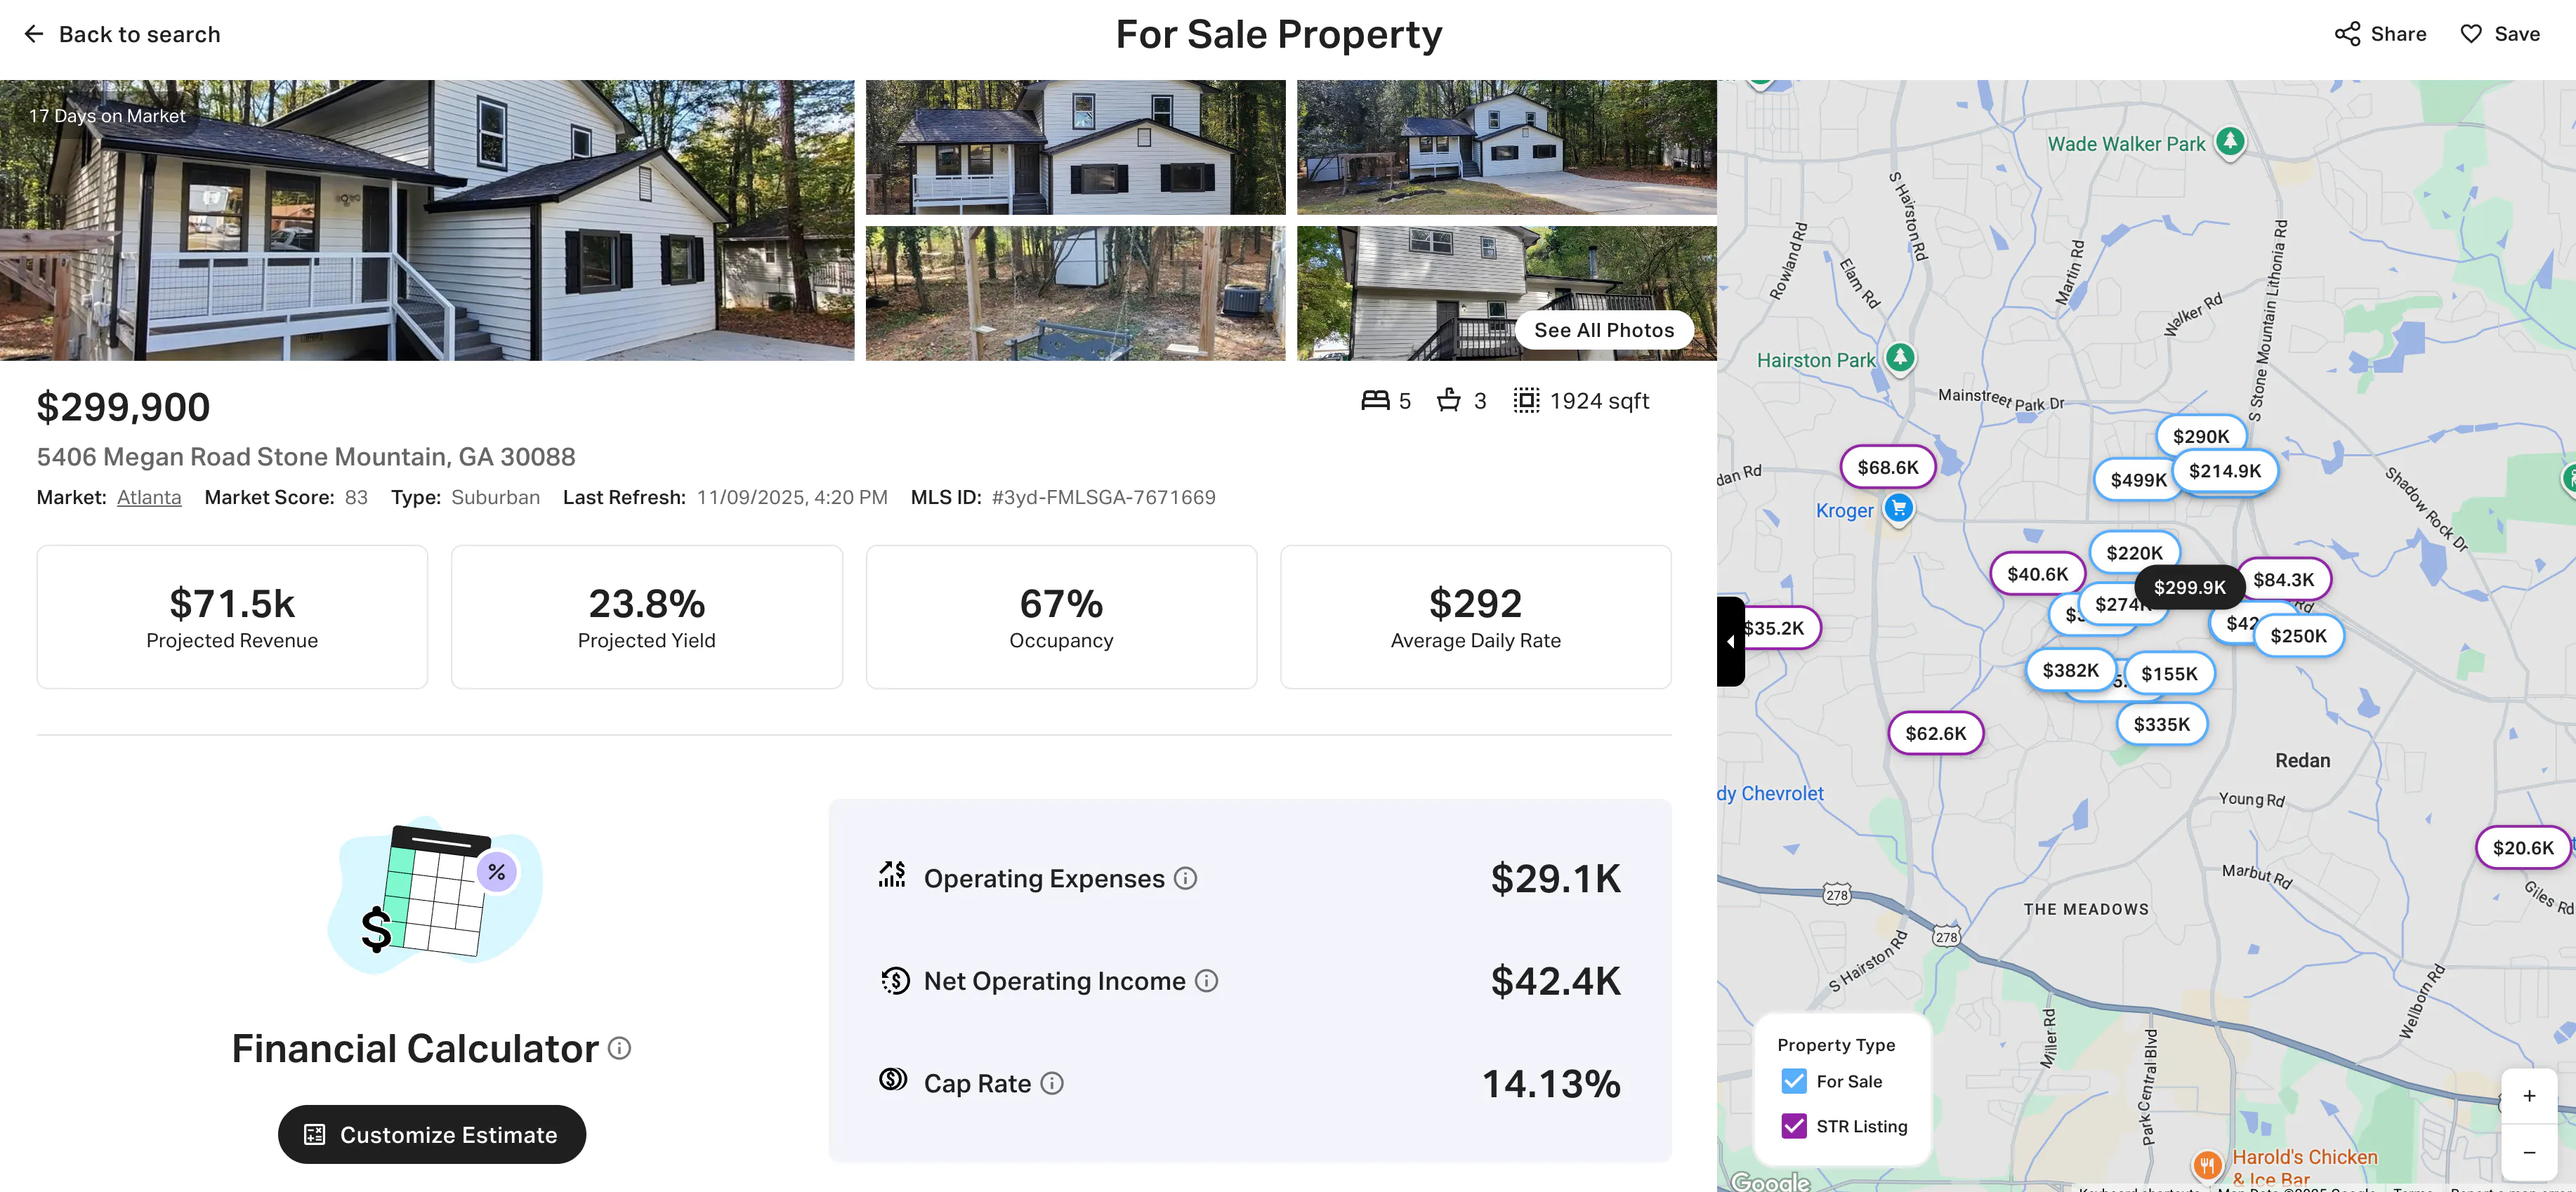Click the Kroger shopping cart map icon
Screen dimensions: 2576x1192
tap(1898, 509)
